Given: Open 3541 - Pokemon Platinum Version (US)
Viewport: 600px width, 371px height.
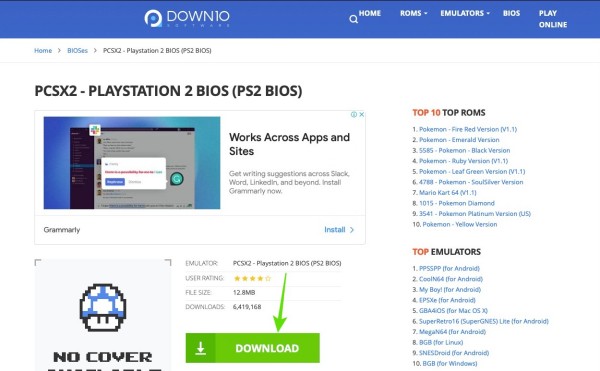Looking at the screenshot, I should click(x=475, y=214).
